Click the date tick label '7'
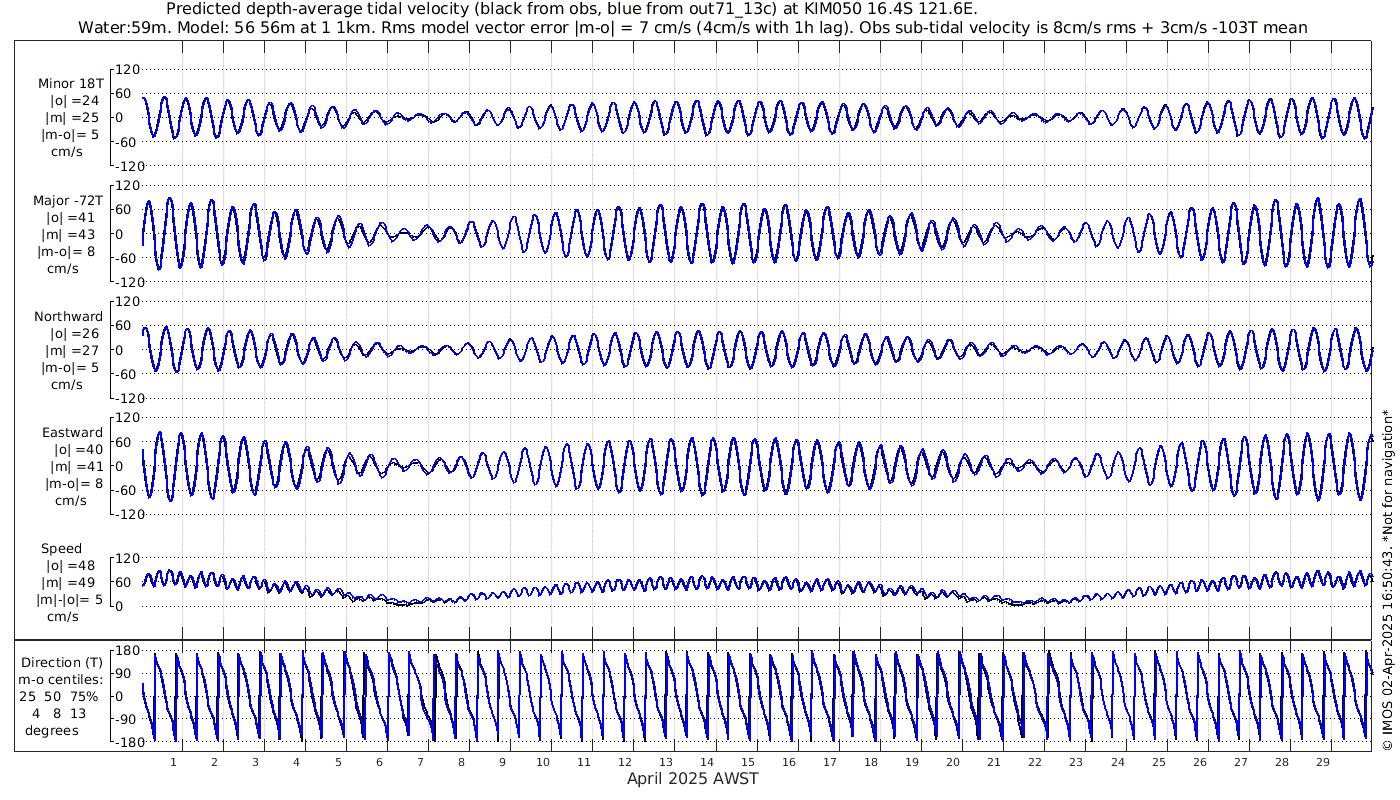 pos(420,762)
